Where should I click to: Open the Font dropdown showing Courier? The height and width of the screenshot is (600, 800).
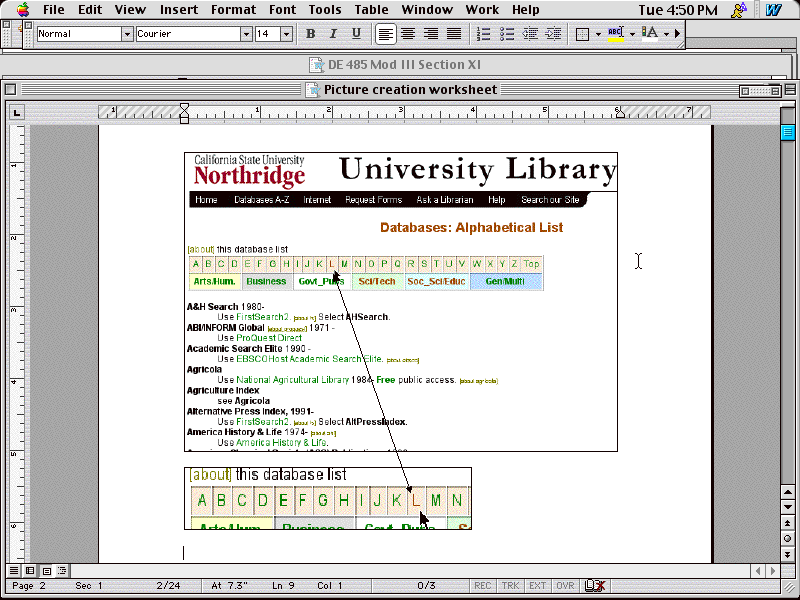(x=246, y=34)
